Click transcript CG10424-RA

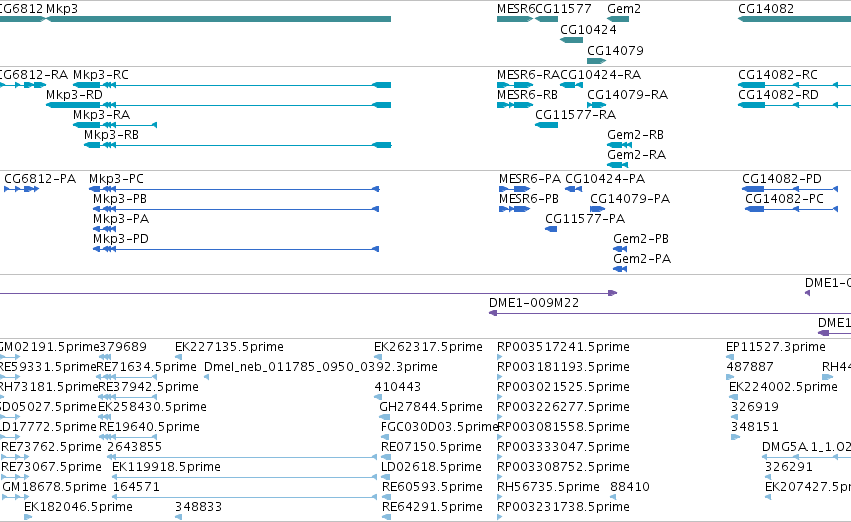pyautogui.click(x=571, y=85)
